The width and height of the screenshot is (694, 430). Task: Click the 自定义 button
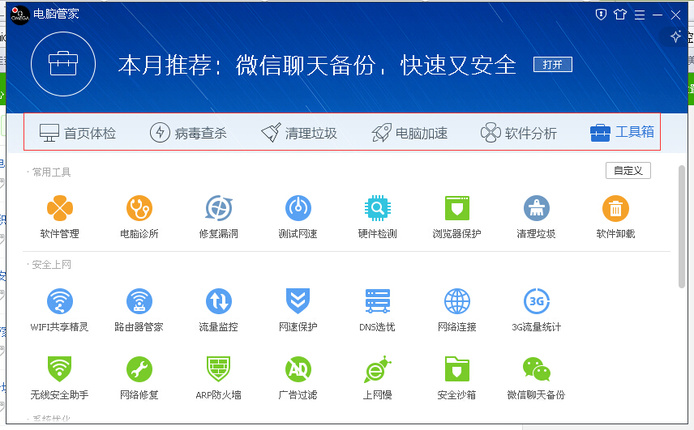[x=628, y=171]
